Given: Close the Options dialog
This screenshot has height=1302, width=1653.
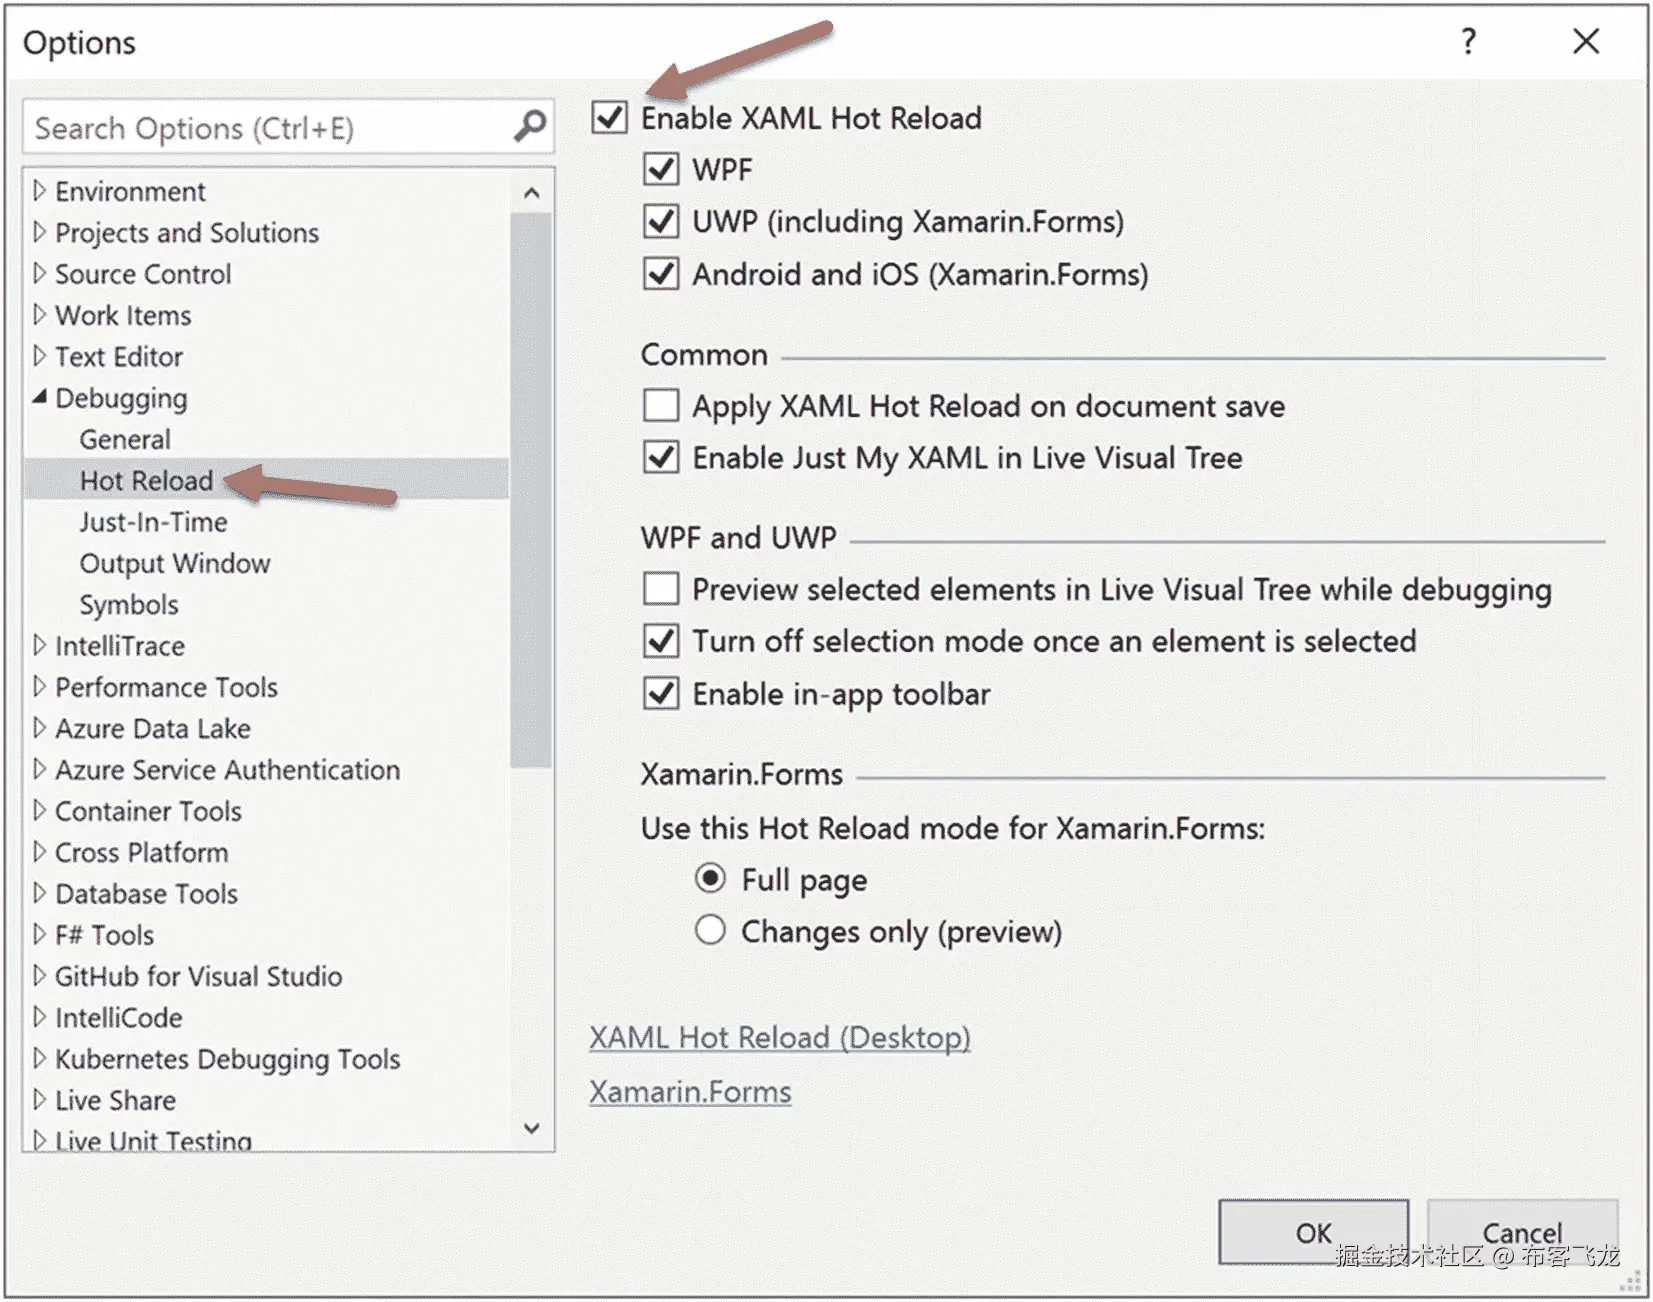Looking at the screenshot, I should pos(1586,42).
